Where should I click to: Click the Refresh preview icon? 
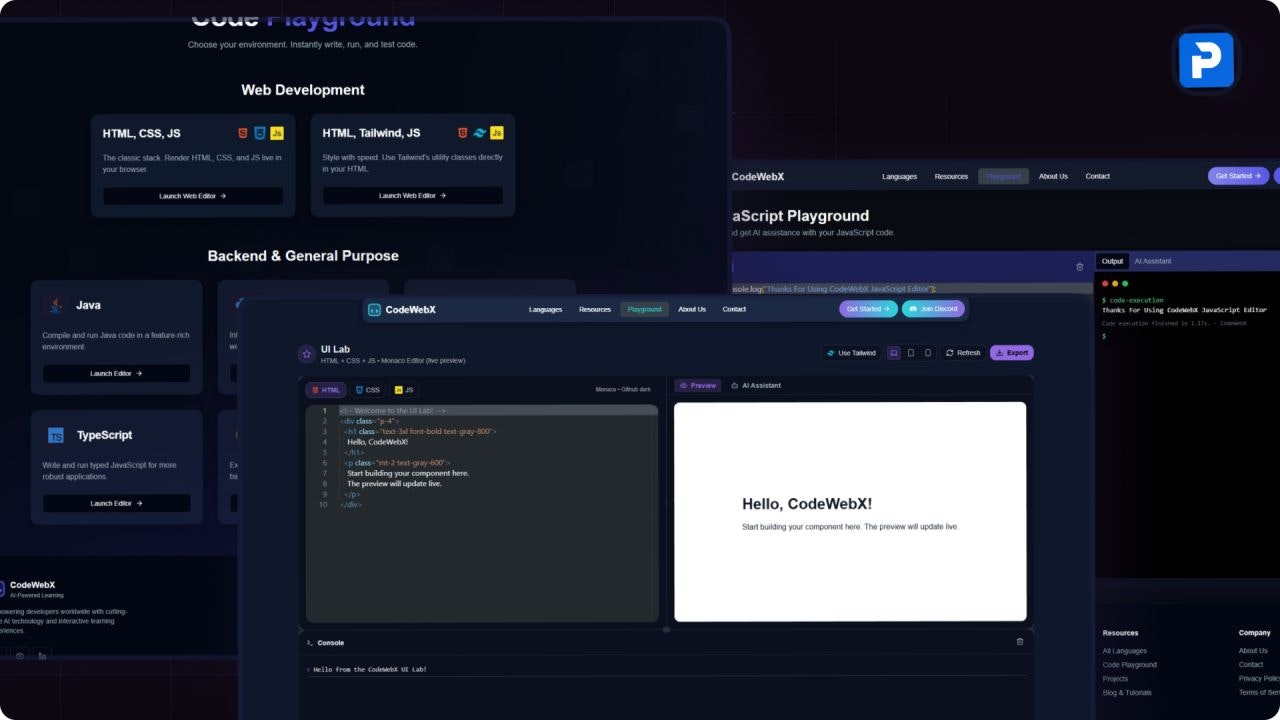point(951,352)
